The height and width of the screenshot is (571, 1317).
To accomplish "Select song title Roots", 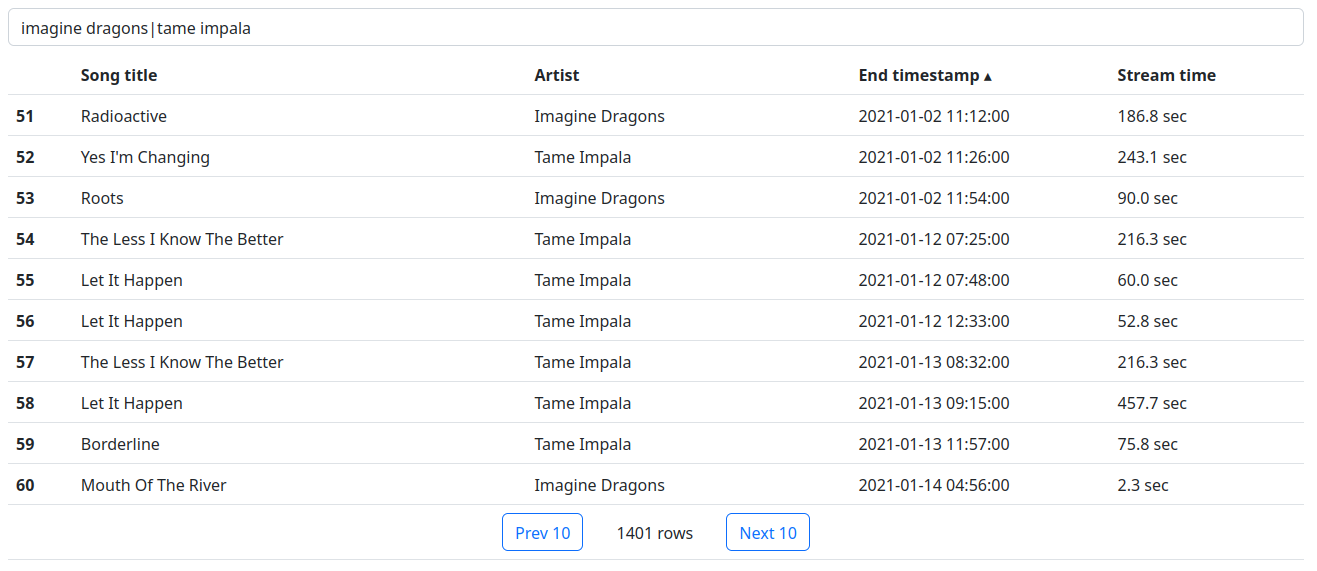I will (102, 198).
